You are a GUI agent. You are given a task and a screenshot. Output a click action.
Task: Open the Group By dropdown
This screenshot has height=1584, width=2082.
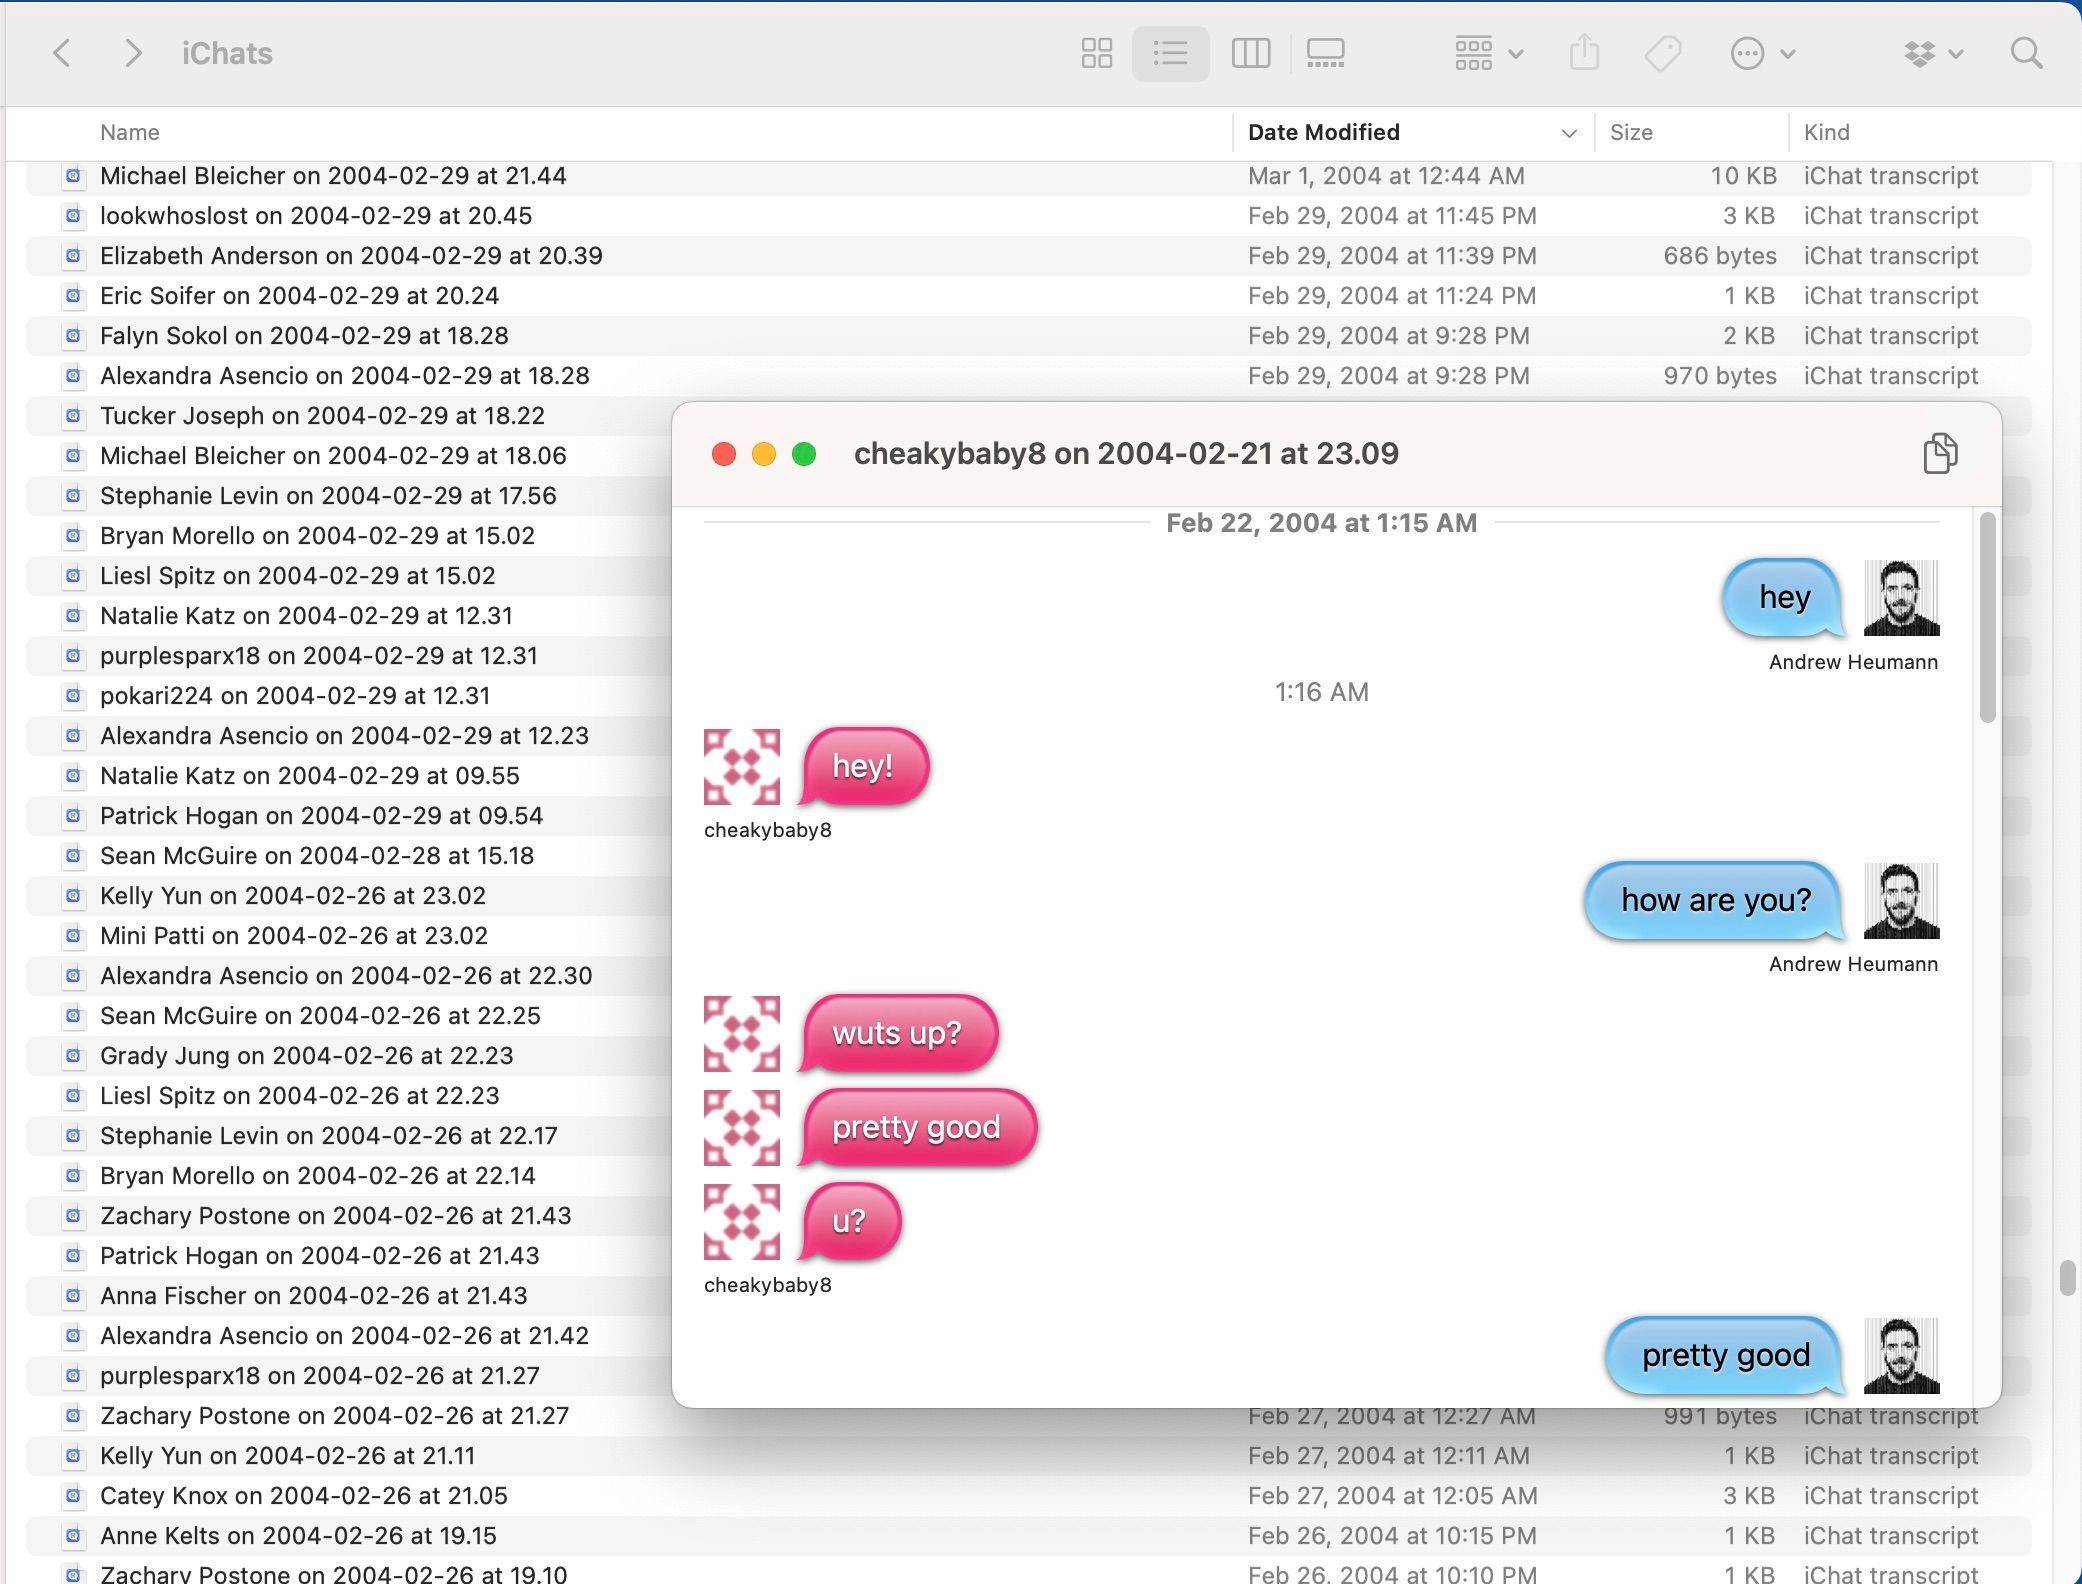click(x=1489, y=53)
